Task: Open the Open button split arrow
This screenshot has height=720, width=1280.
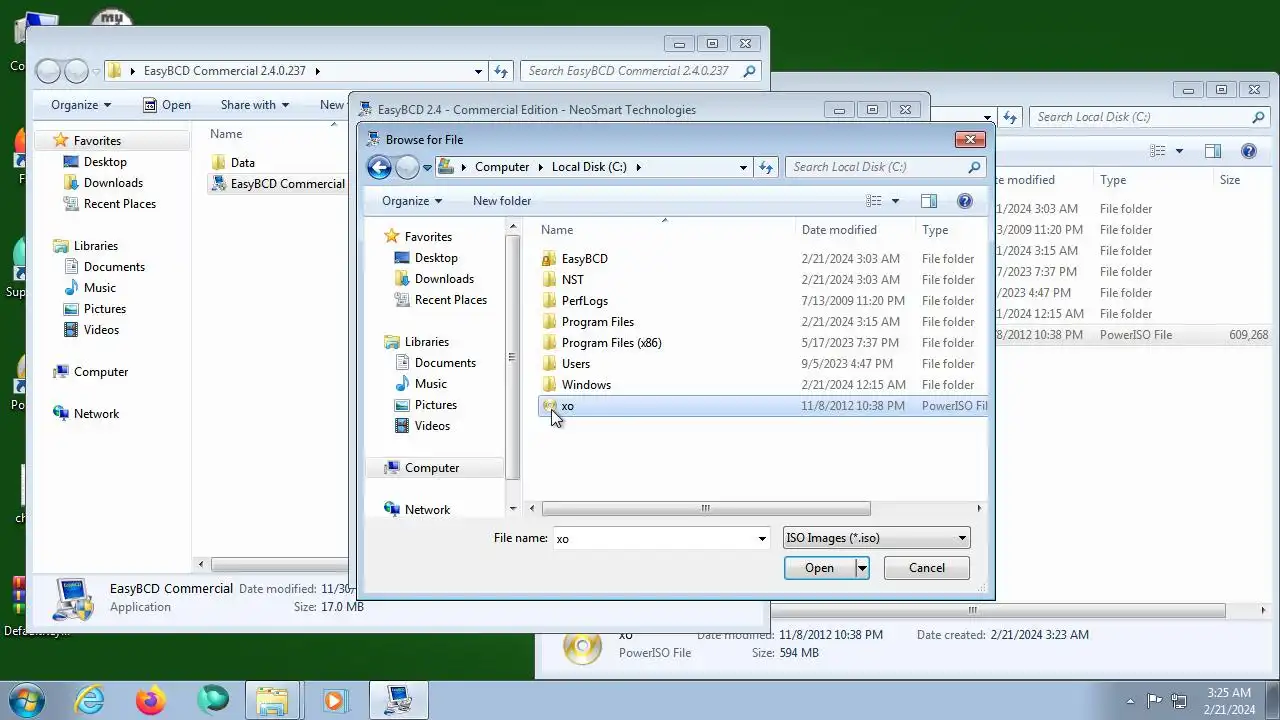Action: click(862, 568)
